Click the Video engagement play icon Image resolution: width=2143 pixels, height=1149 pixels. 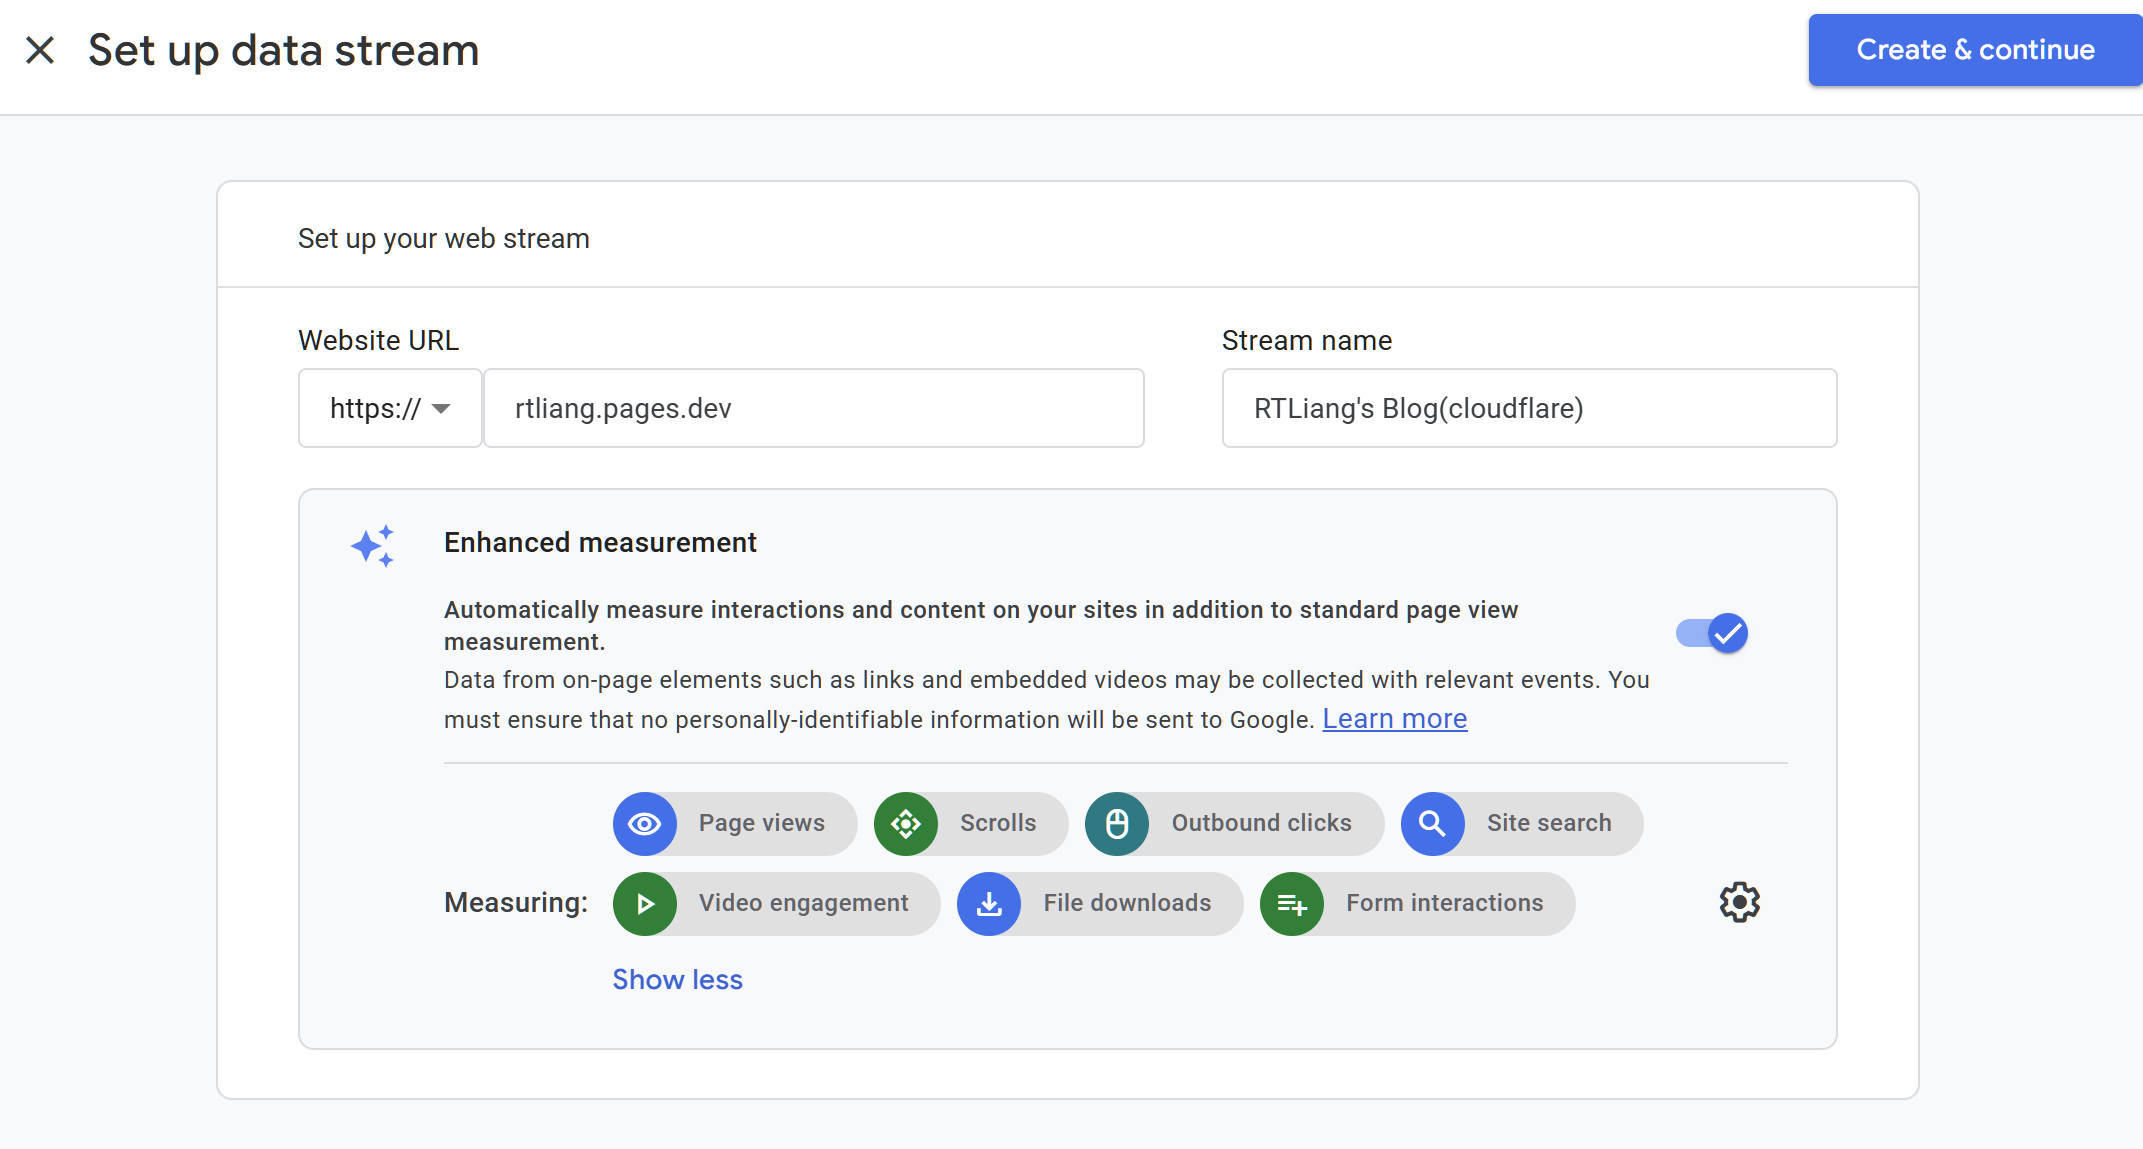tap(645, 903)
